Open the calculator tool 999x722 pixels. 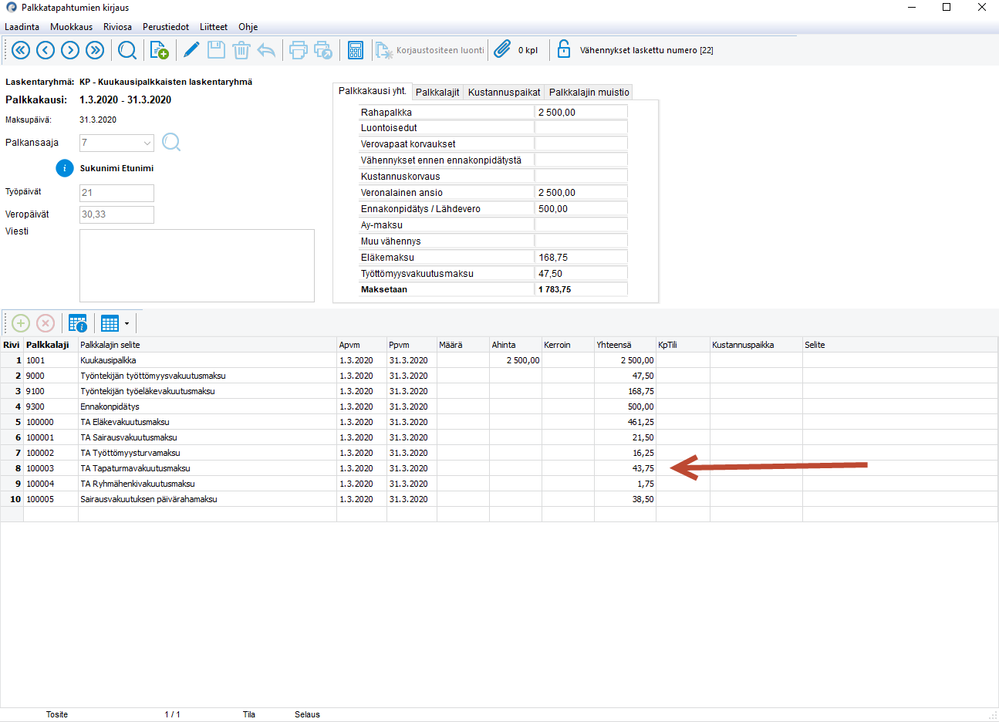click(x=355, y=50)
